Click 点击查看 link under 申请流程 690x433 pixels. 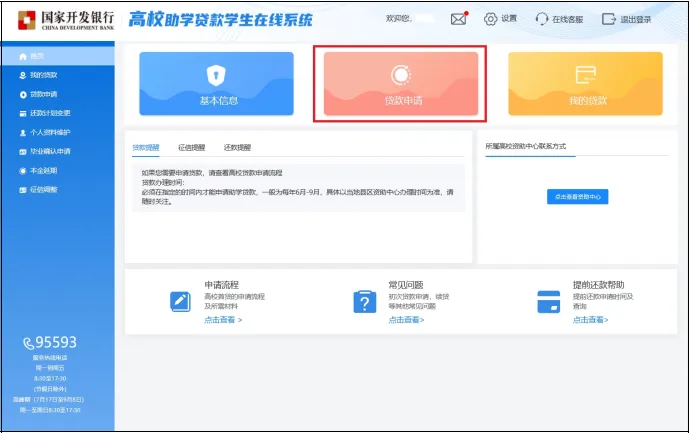coord(223,320)
